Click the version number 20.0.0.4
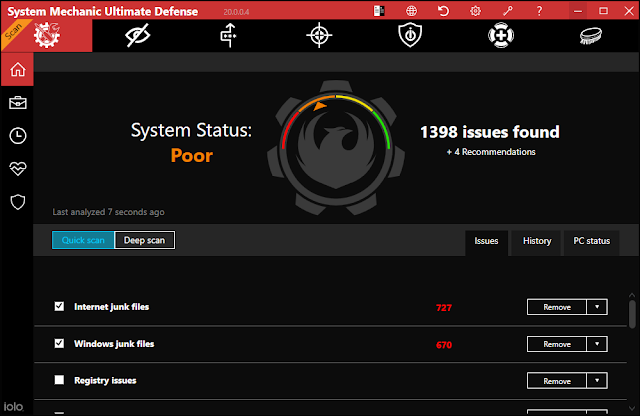 point(236,12)
